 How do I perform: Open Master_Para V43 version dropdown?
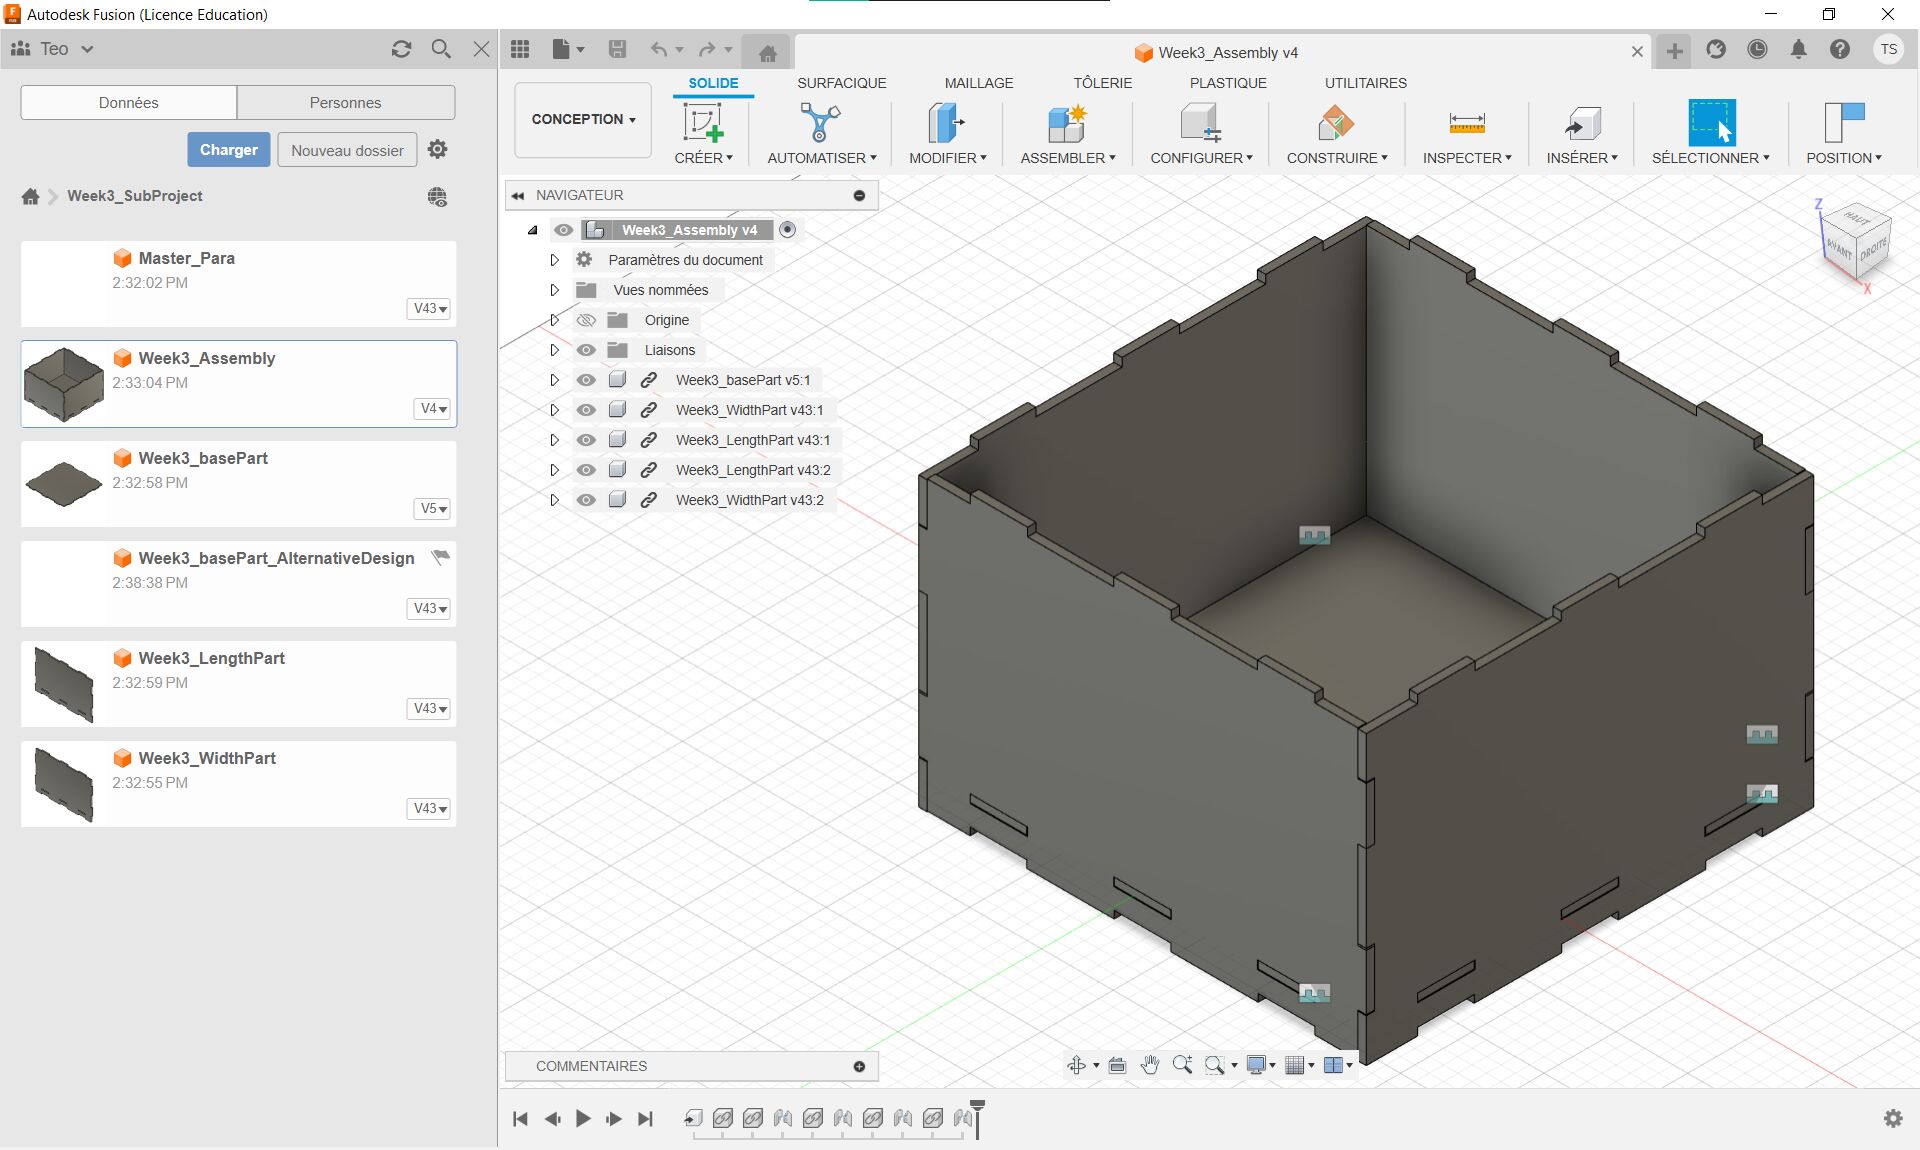[430, 308]
